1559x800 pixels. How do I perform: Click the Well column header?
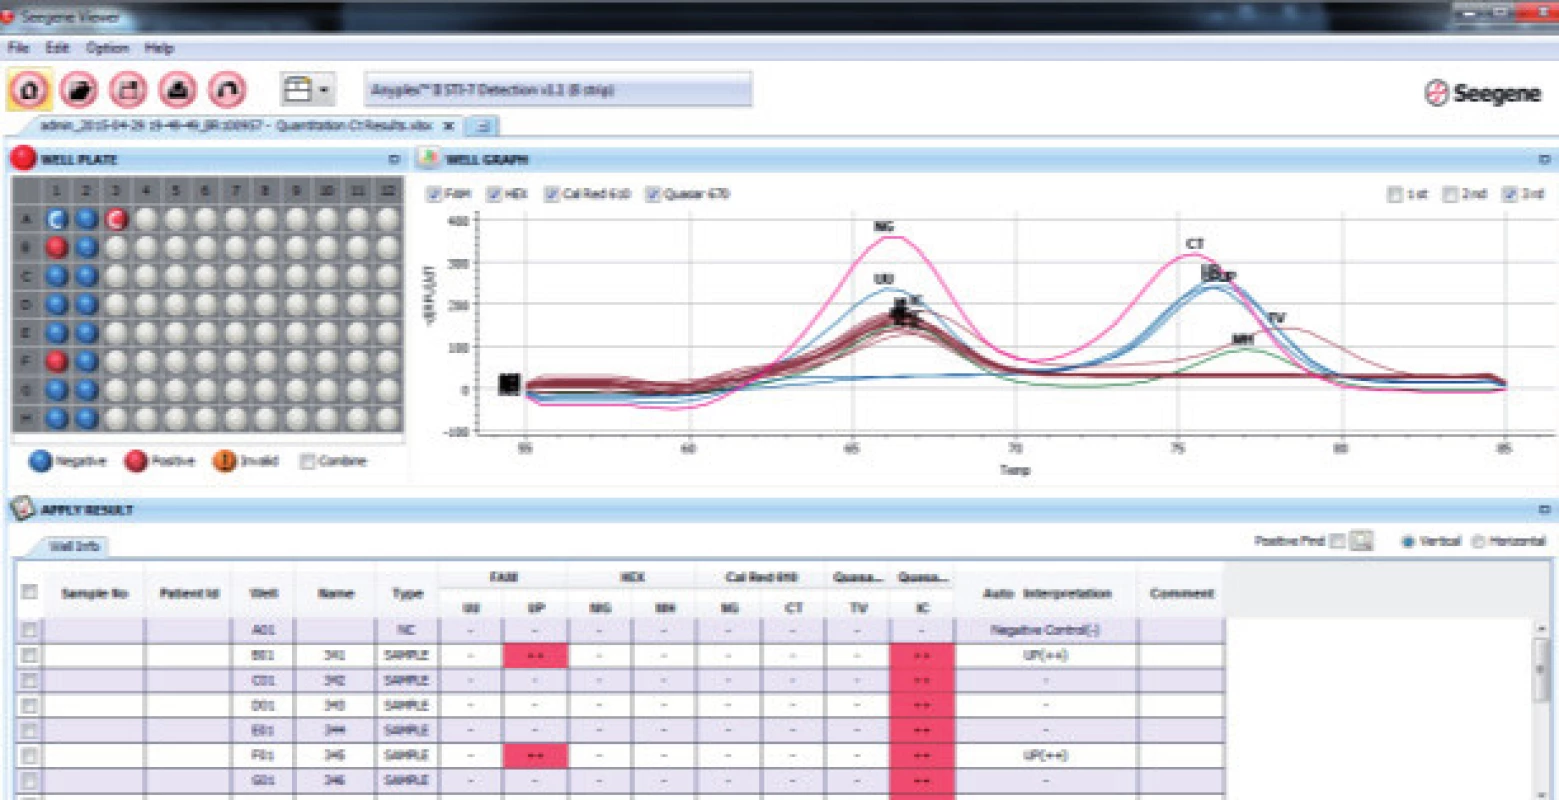coord(263,593)
